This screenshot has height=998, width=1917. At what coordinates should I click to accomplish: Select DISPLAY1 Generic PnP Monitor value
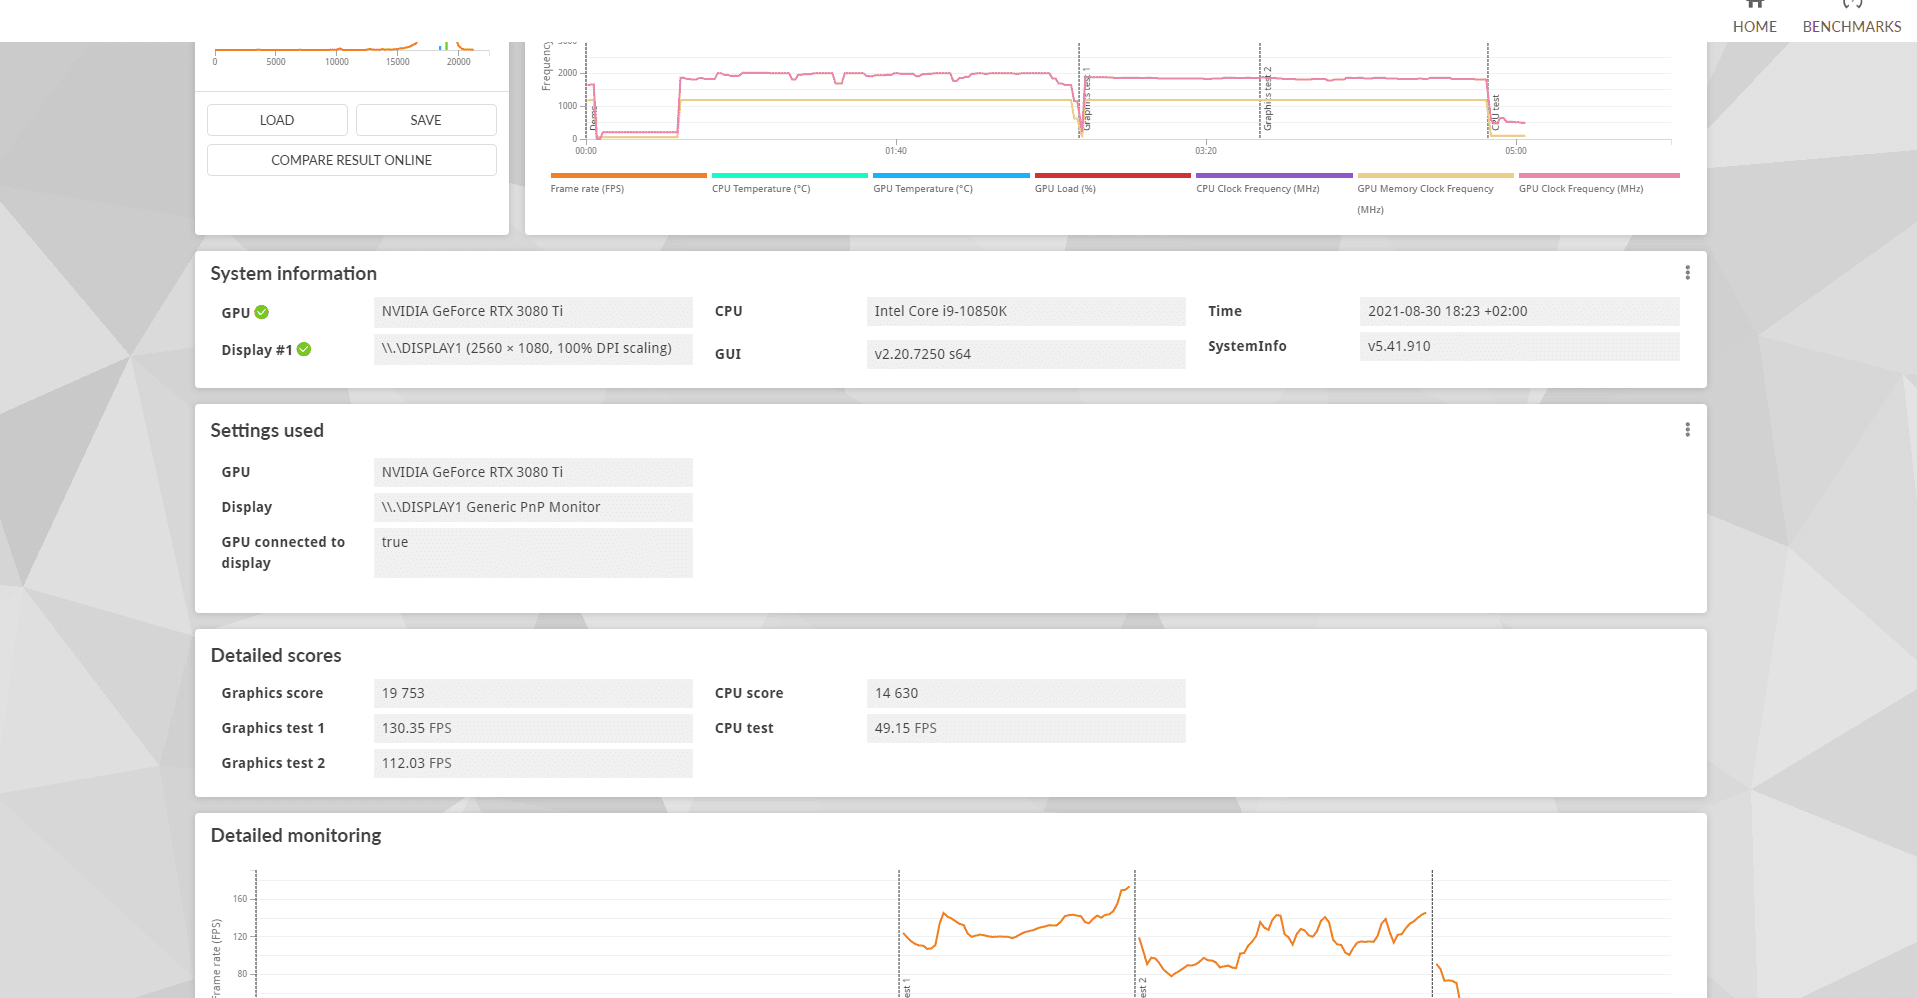coord(533,507)
